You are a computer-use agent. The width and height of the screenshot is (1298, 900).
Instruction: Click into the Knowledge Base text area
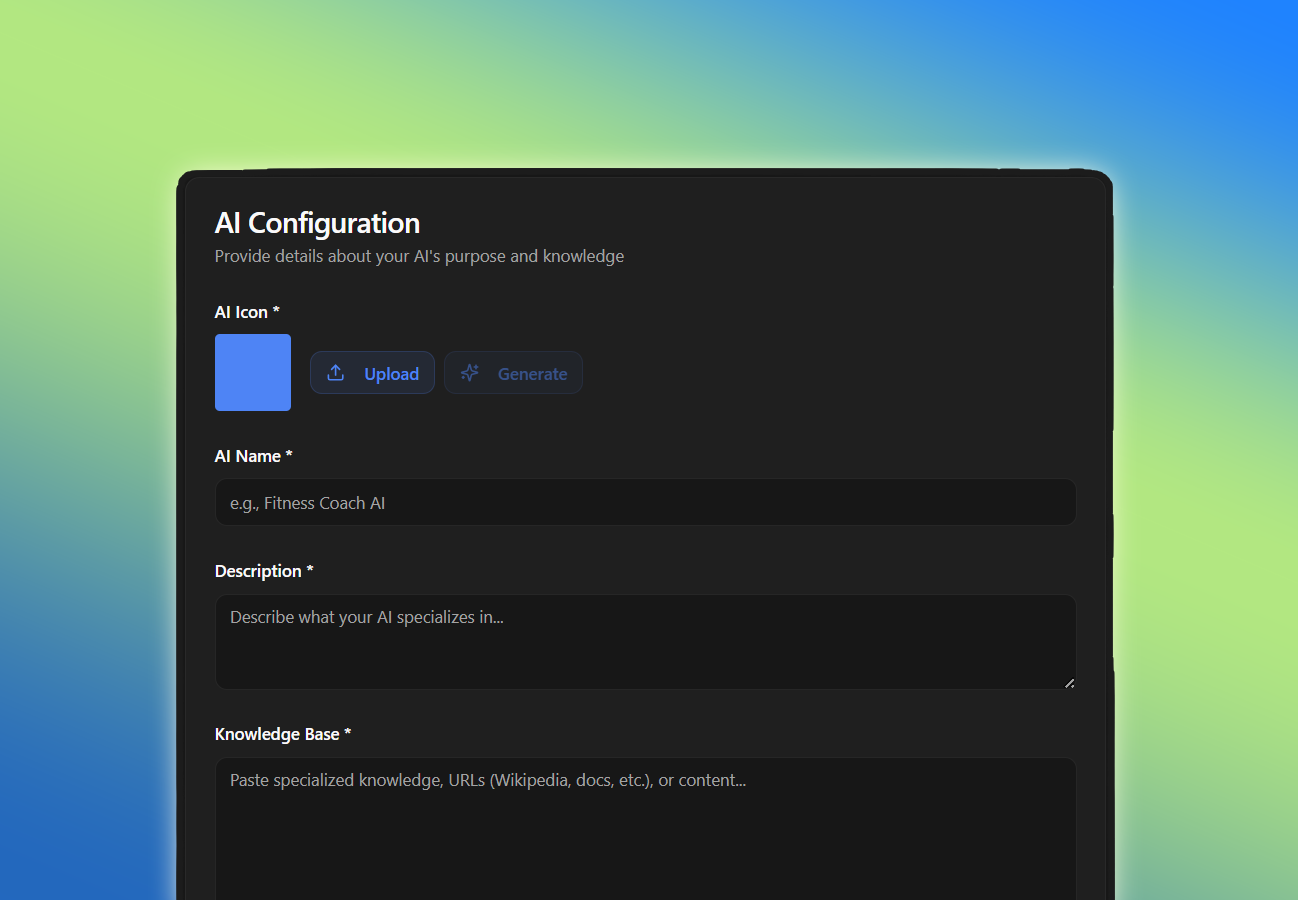coord(645,829)
